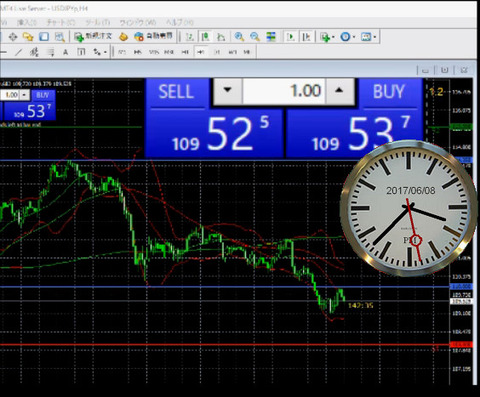The width and height of the screenshot is (480, 397).
Task: Toggle chart shift
Action: [x=306, y=36]
